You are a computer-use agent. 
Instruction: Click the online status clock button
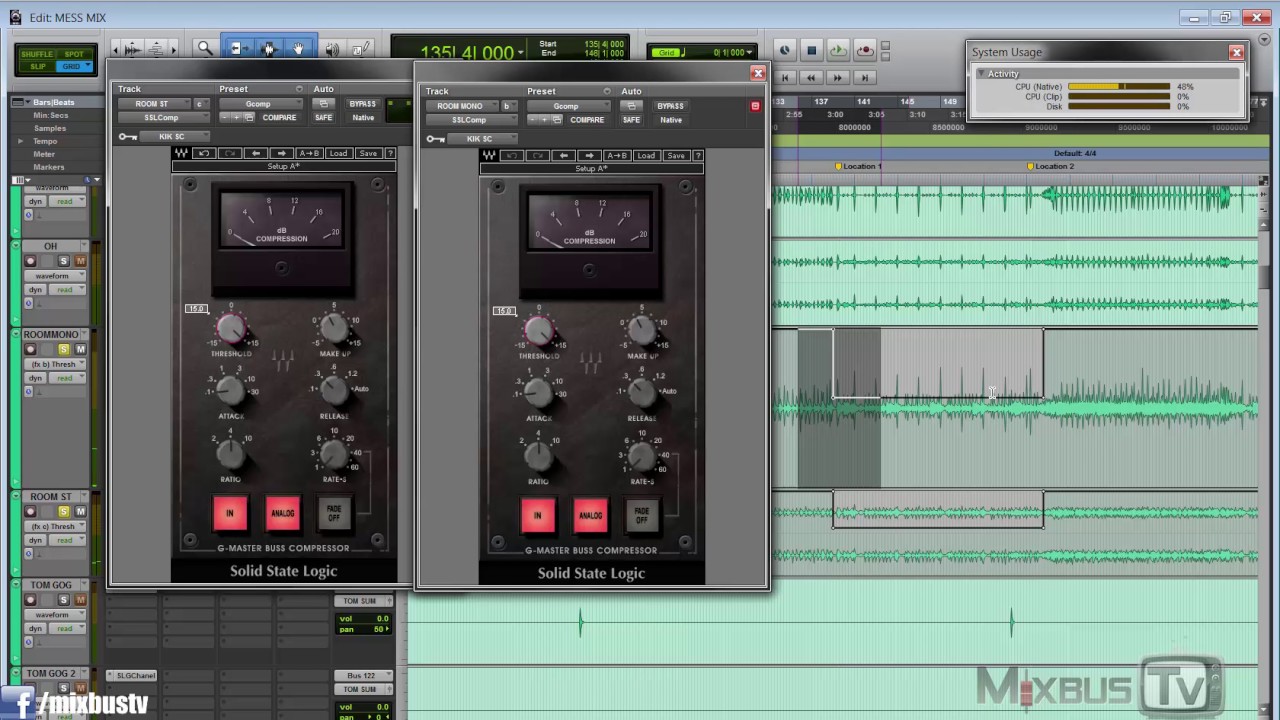(x=785, y=51)
